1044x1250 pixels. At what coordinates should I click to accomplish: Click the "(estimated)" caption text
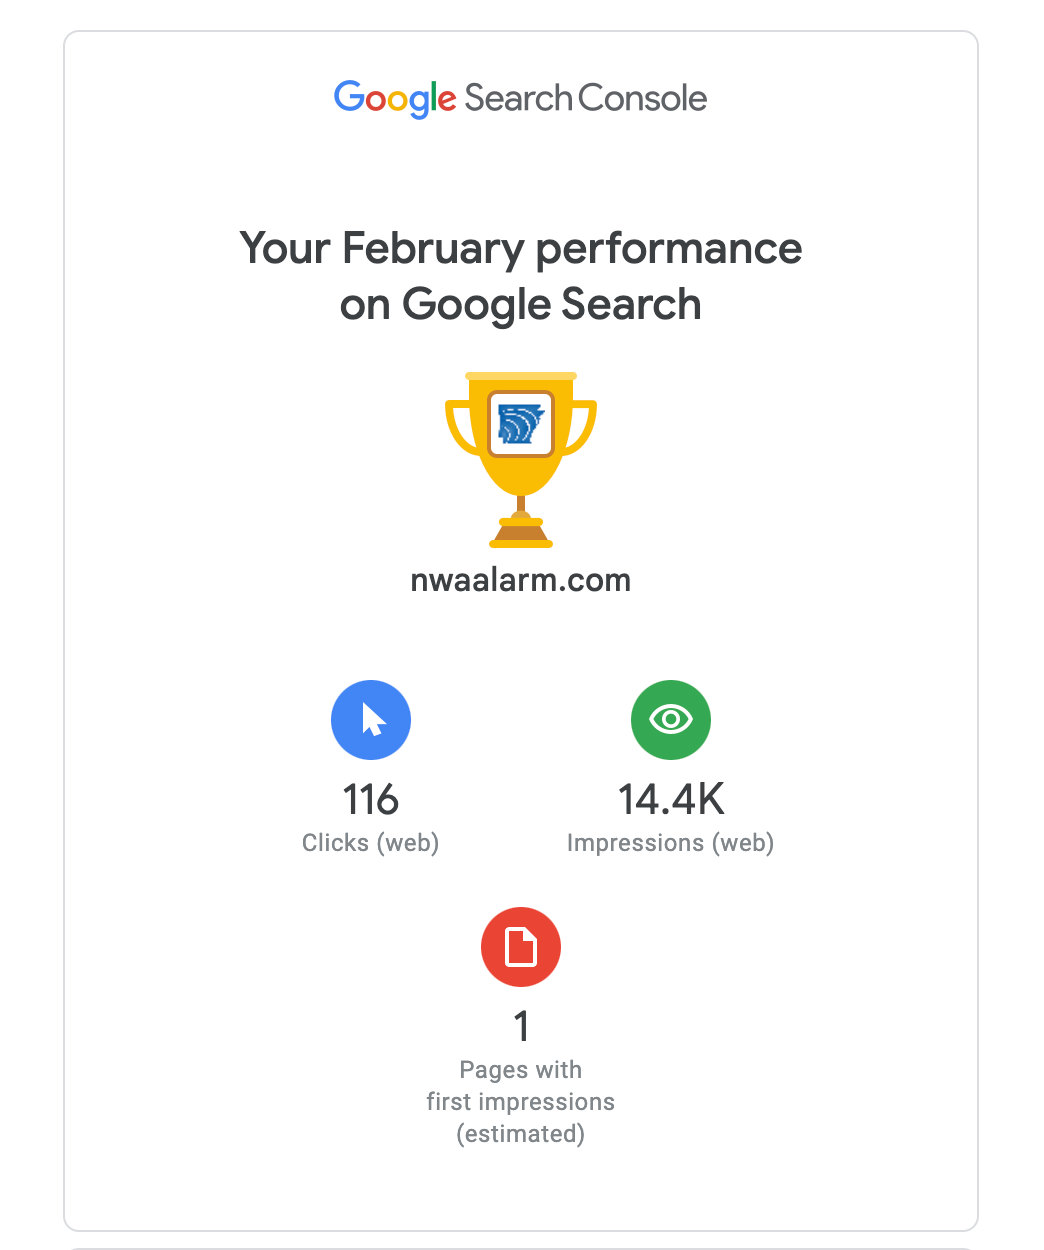pyautogui.click(x=521, y=1134)
